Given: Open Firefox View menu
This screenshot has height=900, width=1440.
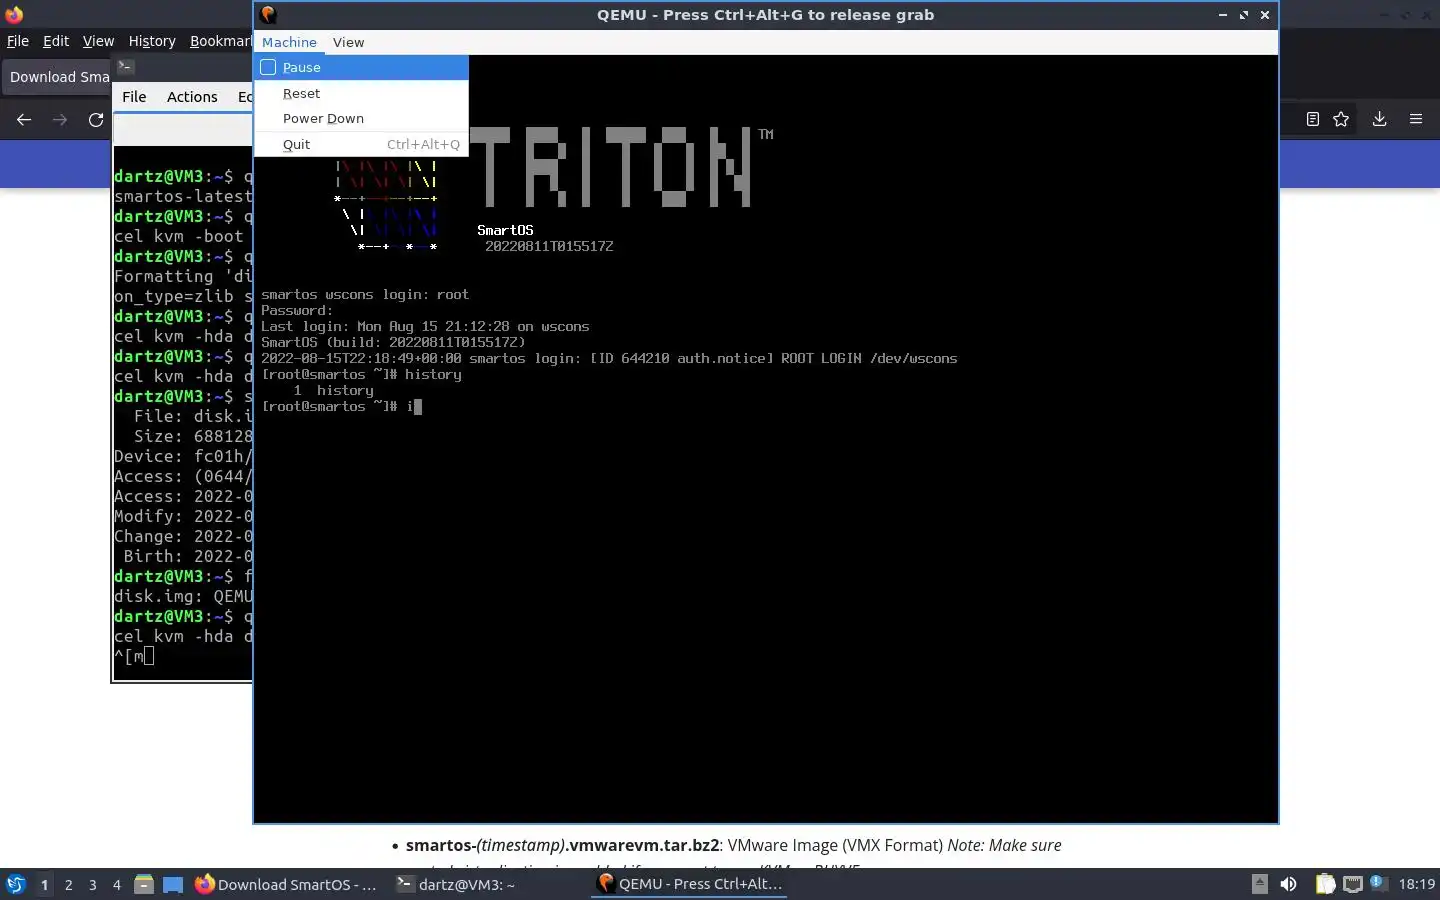Looking at the screenshot, I should pos(98,41).
